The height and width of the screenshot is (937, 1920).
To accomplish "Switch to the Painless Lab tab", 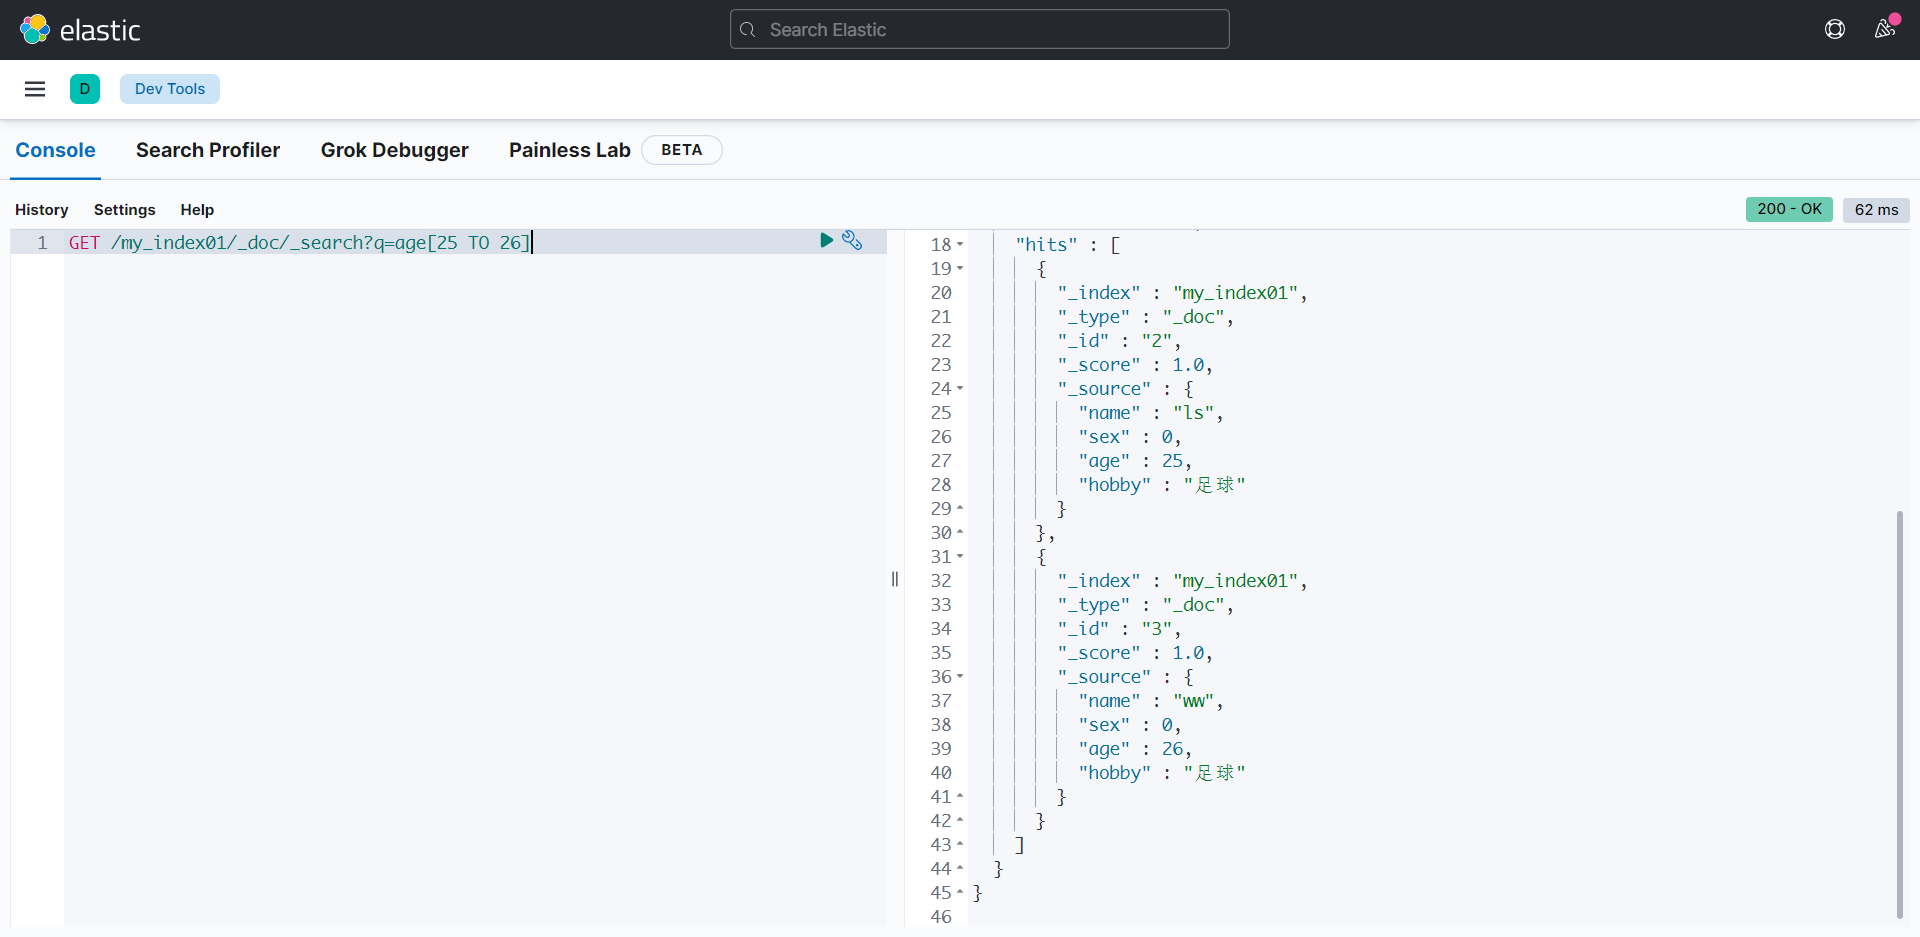I will tap(570, 150).
